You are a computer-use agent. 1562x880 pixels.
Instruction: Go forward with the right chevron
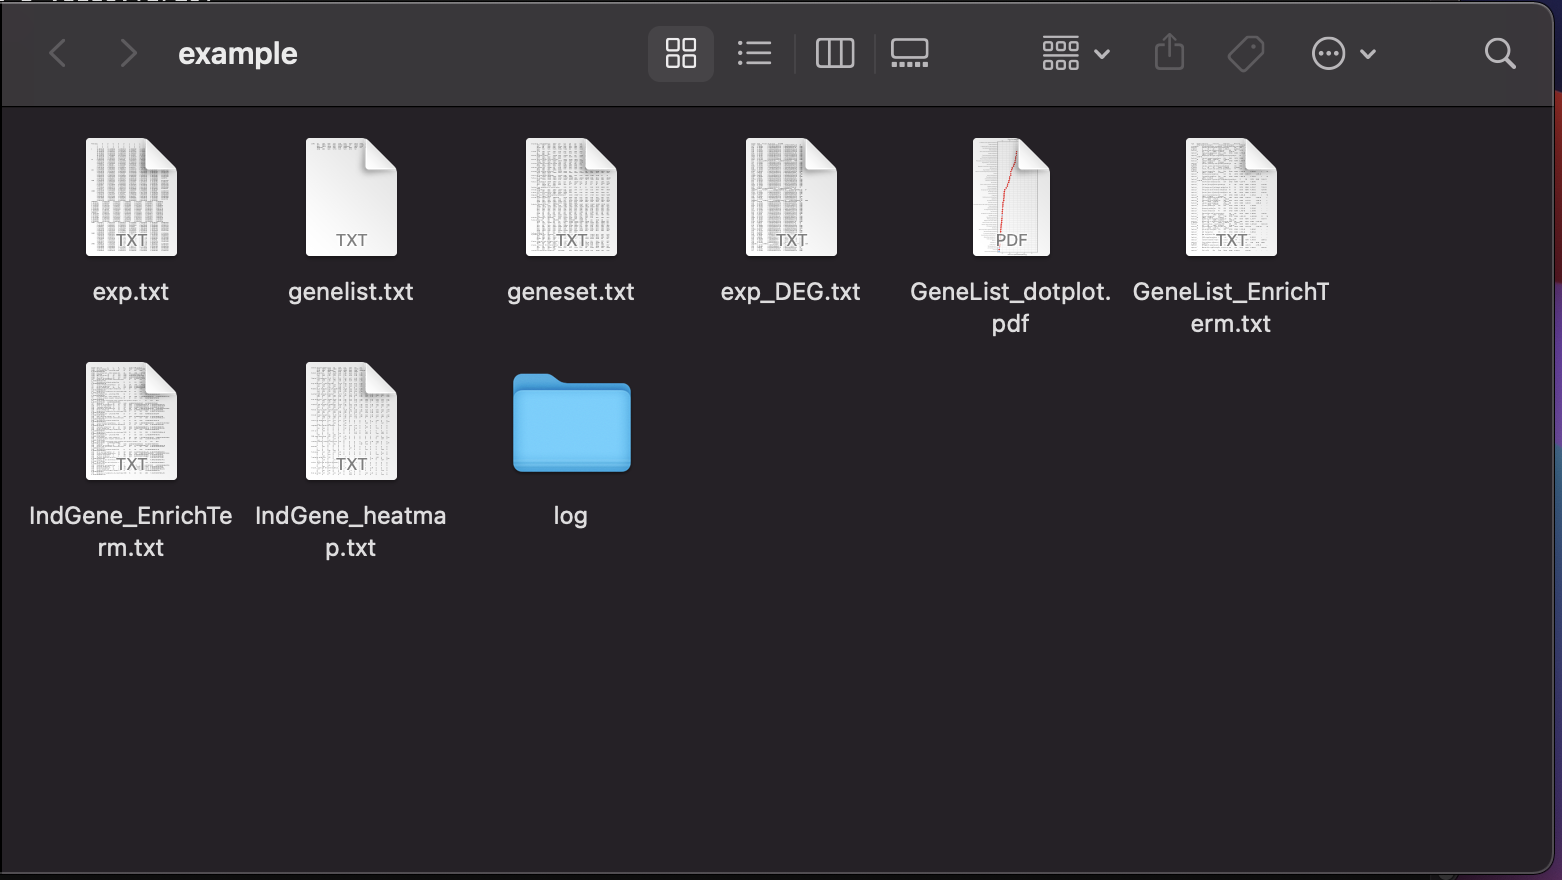coord(128,53)
